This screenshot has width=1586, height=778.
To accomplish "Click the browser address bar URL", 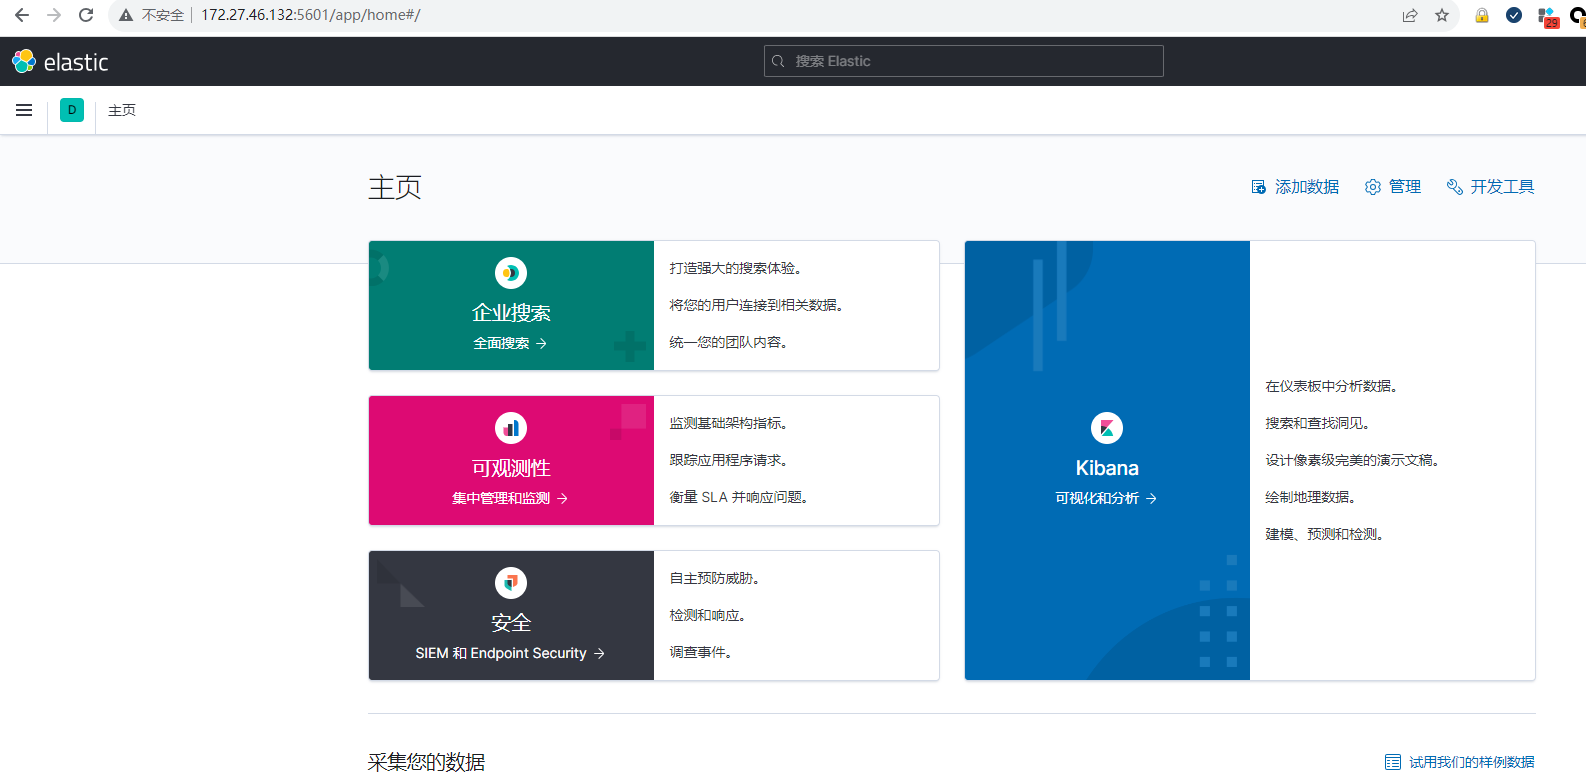I will click(311, 15).
